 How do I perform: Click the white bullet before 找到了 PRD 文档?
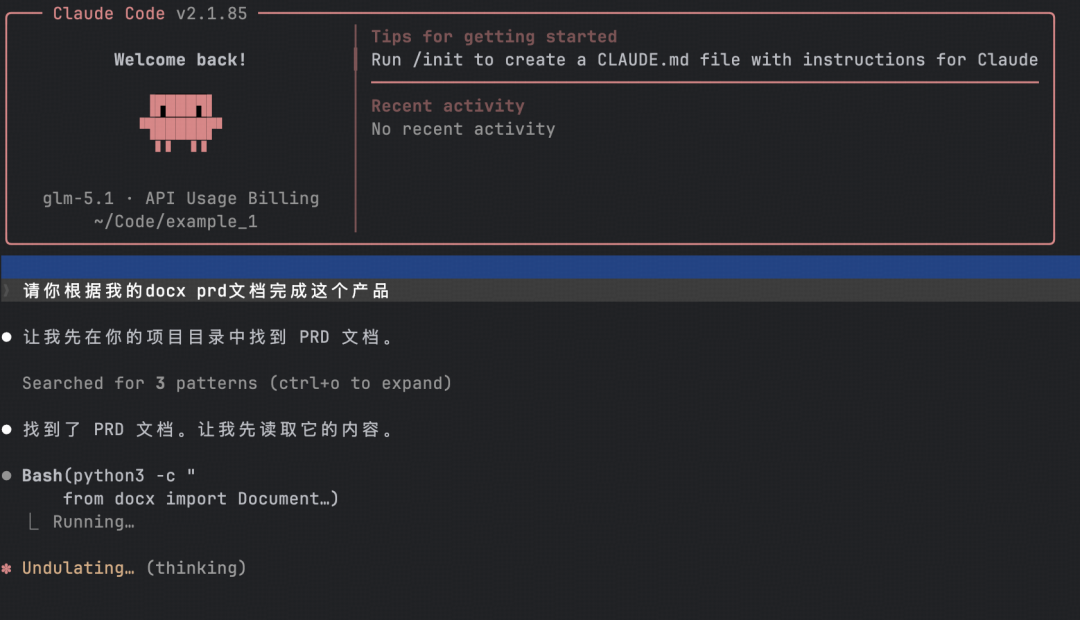coord(7,430)
